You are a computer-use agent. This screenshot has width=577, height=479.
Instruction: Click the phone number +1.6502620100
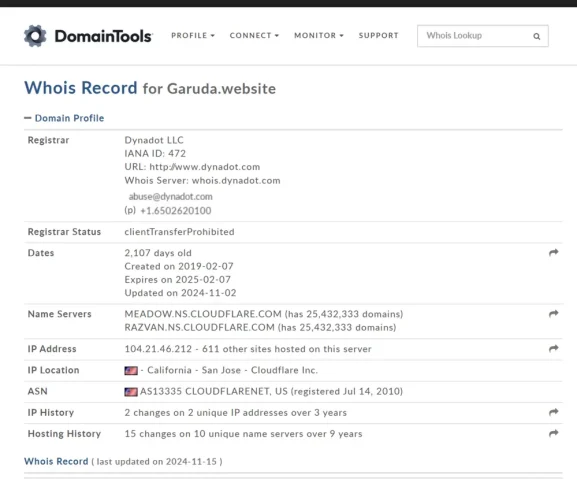coord(176,211)
